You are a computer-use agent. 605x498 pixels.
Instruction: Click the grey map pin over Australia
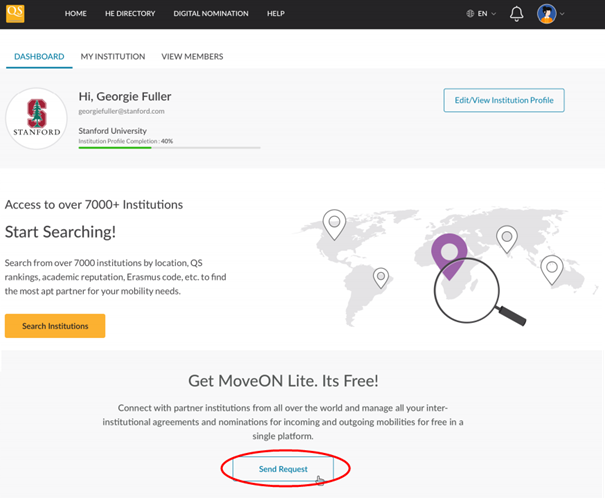551,267
